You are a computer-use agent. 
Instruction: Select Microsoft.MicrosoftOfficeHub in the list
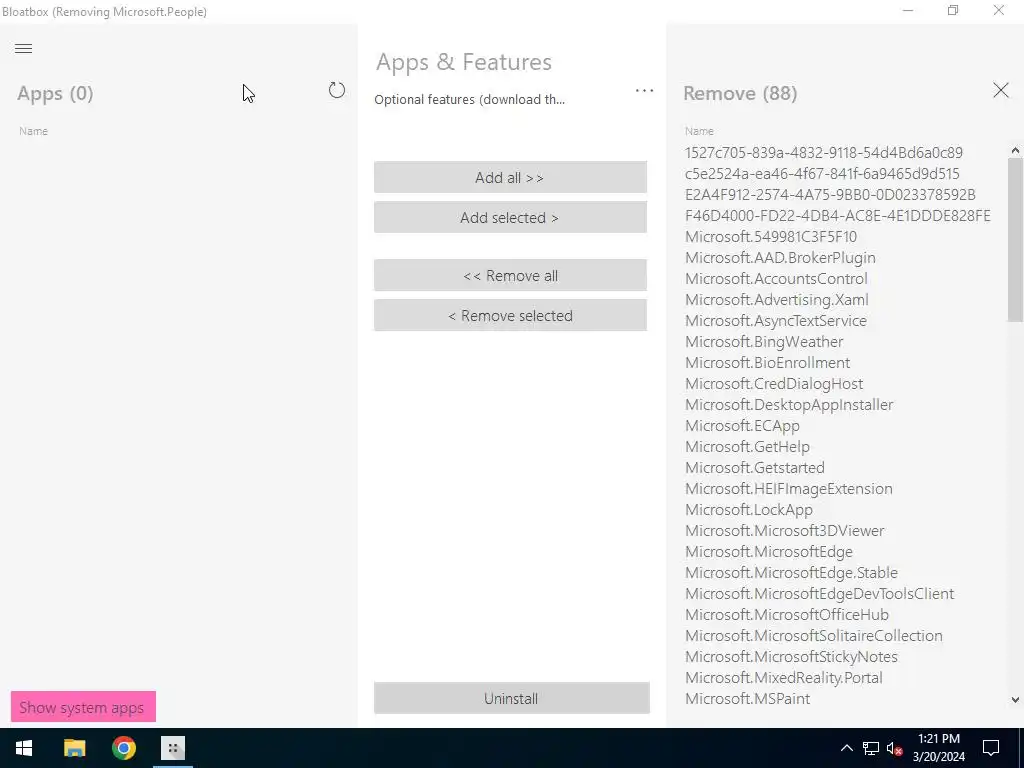click(787, 614)
